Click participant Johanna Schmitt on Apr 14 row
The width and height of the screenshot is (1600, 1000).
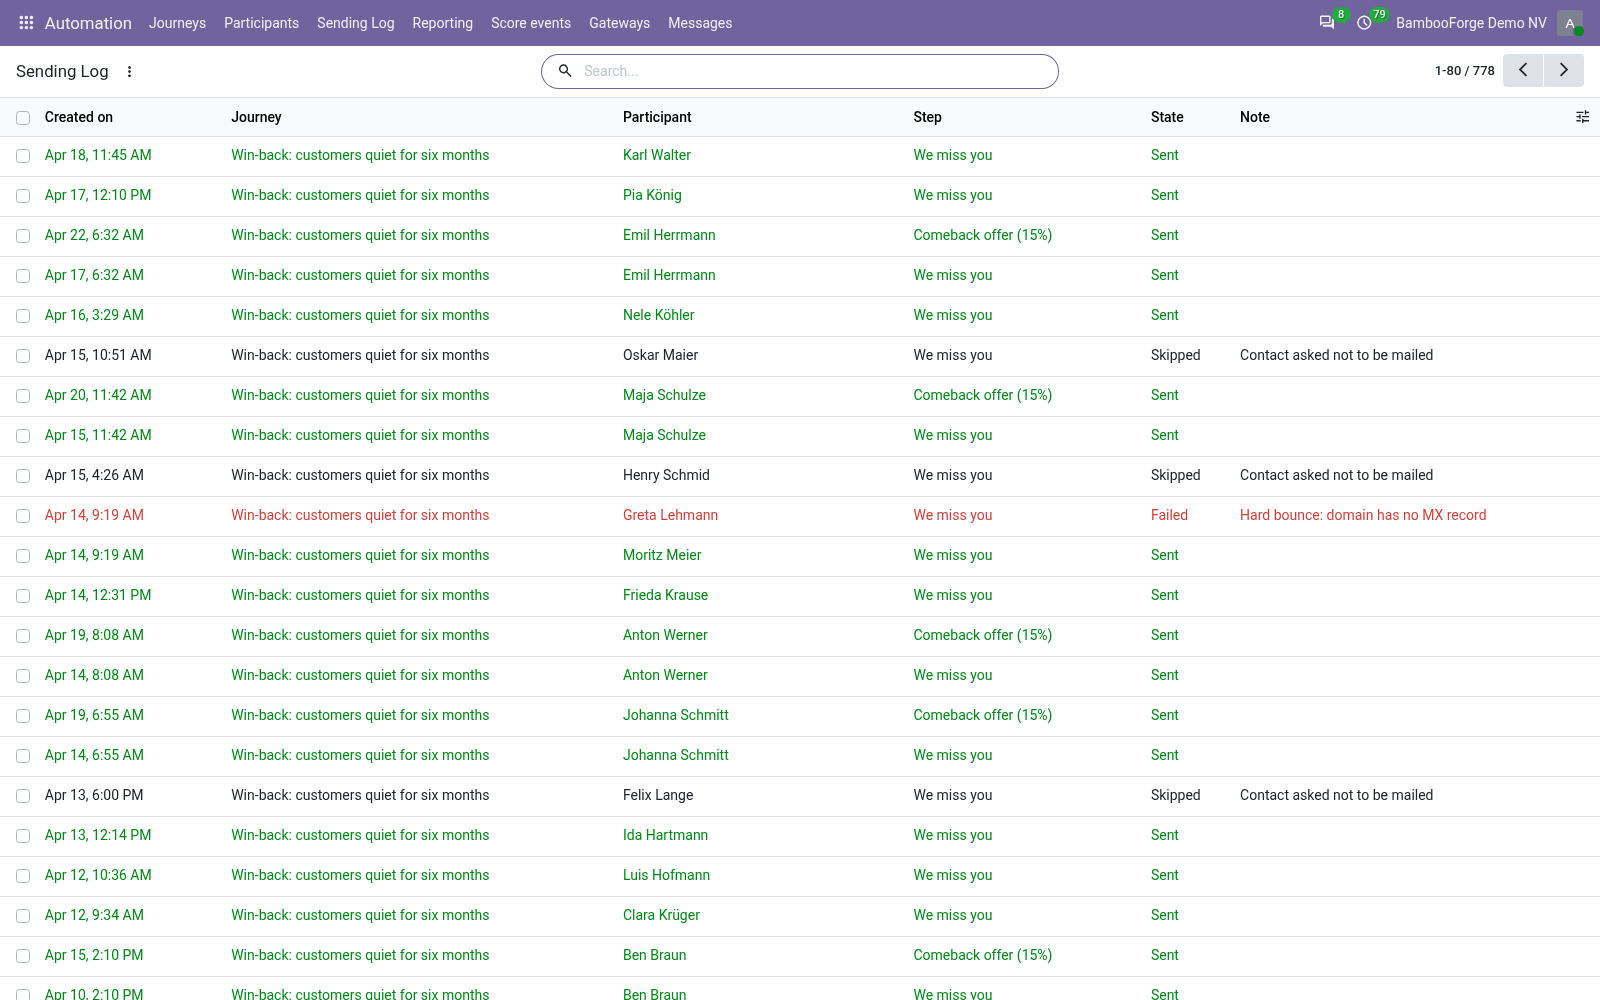(675, 755)
